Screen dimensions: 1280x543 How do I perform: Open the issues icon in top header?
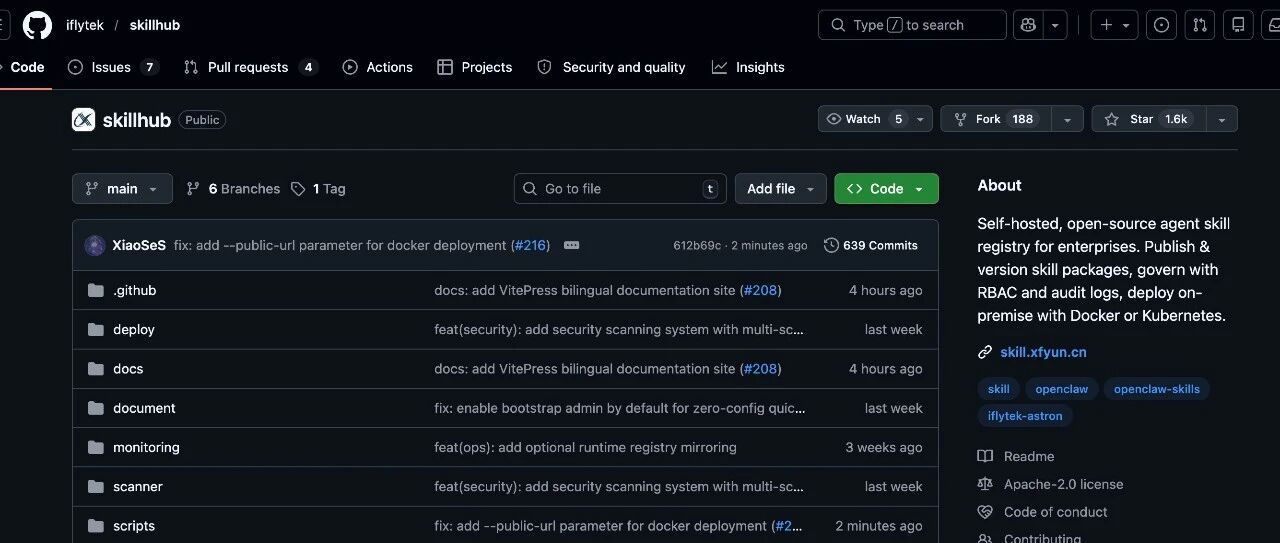pos(1161,25)
